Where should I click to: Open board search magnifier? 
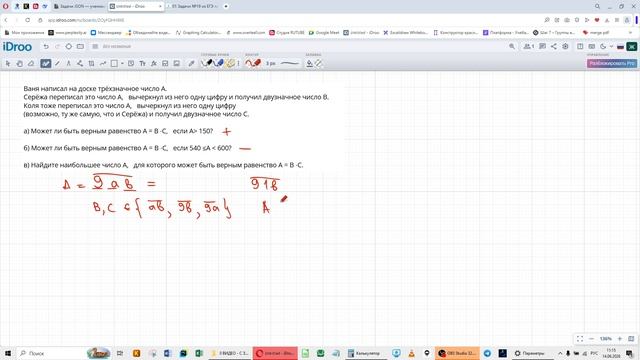coord(512,47)
